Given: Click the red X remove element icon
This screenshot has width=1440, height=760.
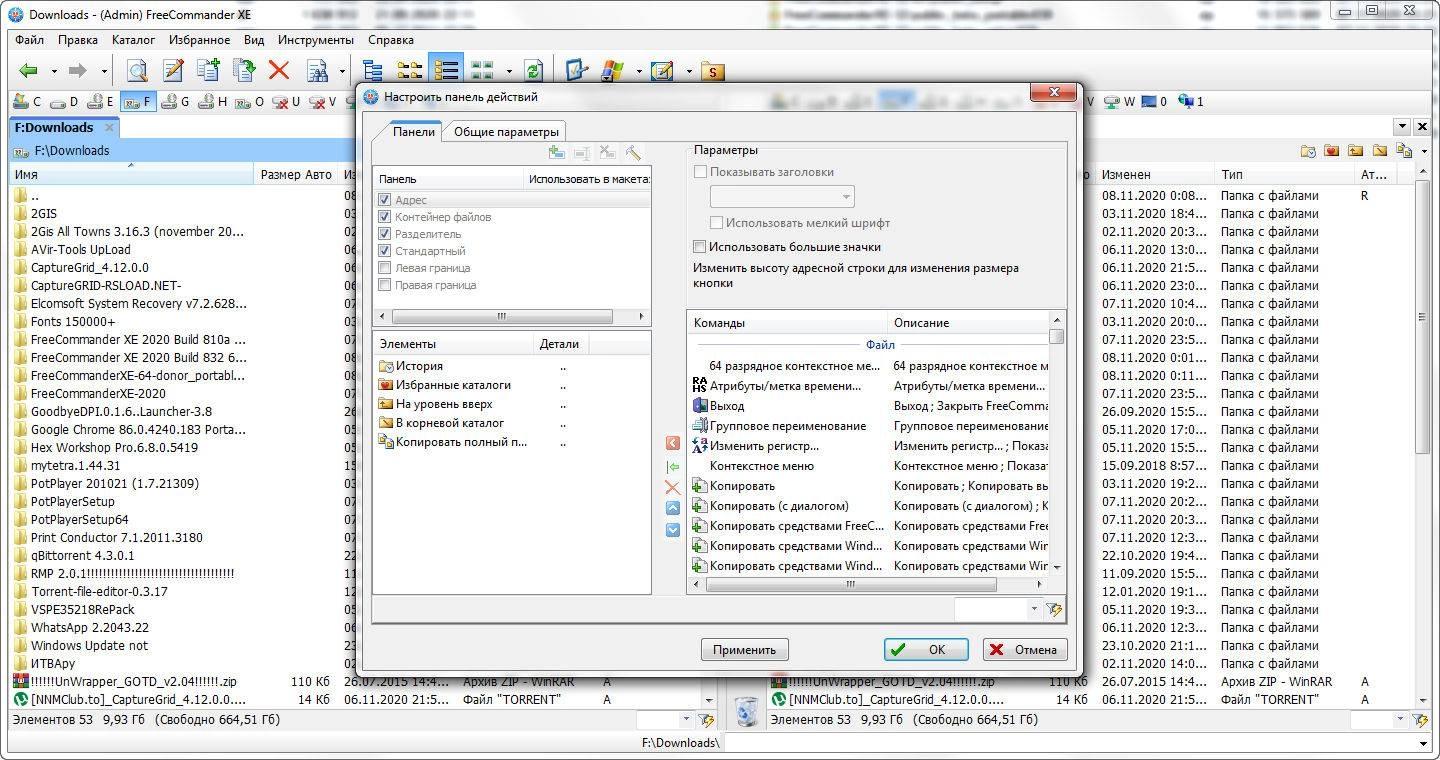Looking at the screenshot, I should point(672,488).
